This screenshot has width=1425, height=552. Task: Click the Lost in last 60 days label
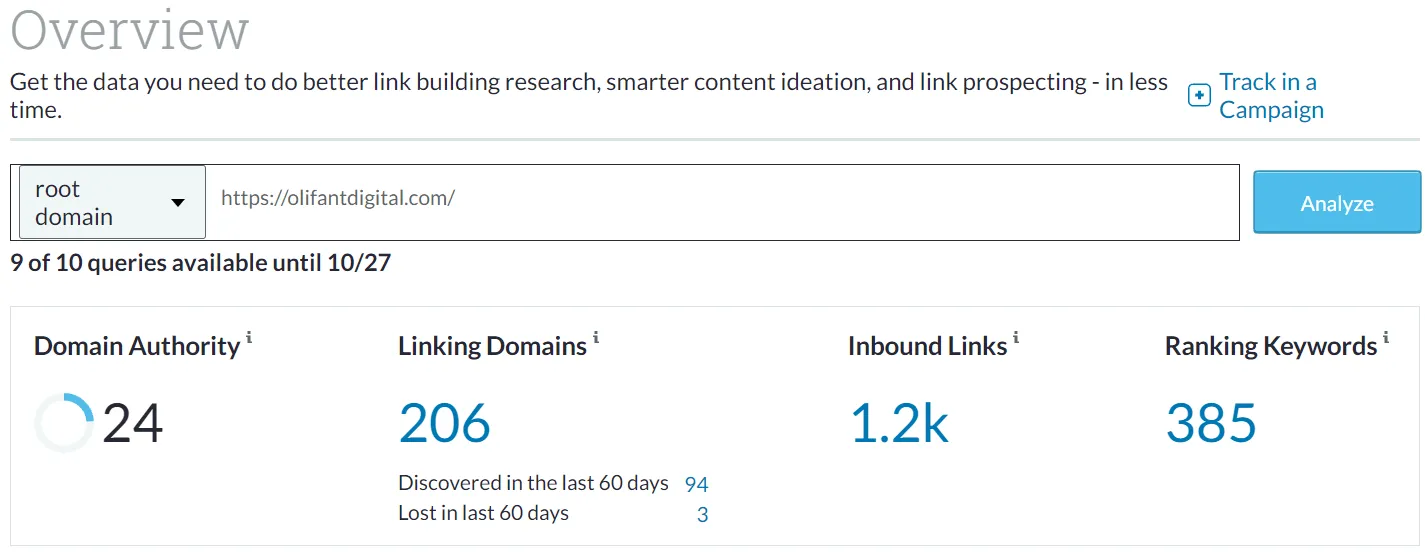483,514
